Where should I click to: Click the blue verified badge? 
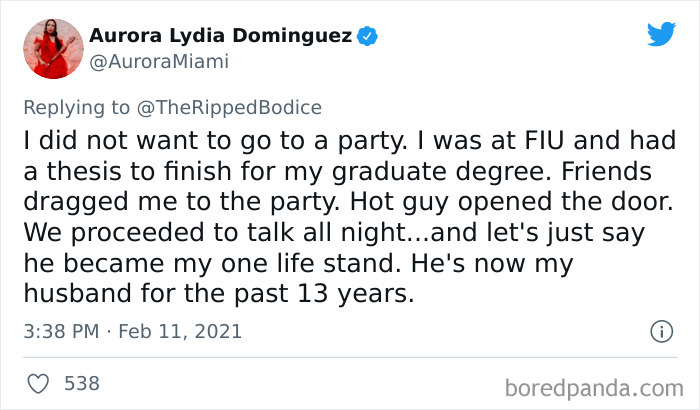368,37
